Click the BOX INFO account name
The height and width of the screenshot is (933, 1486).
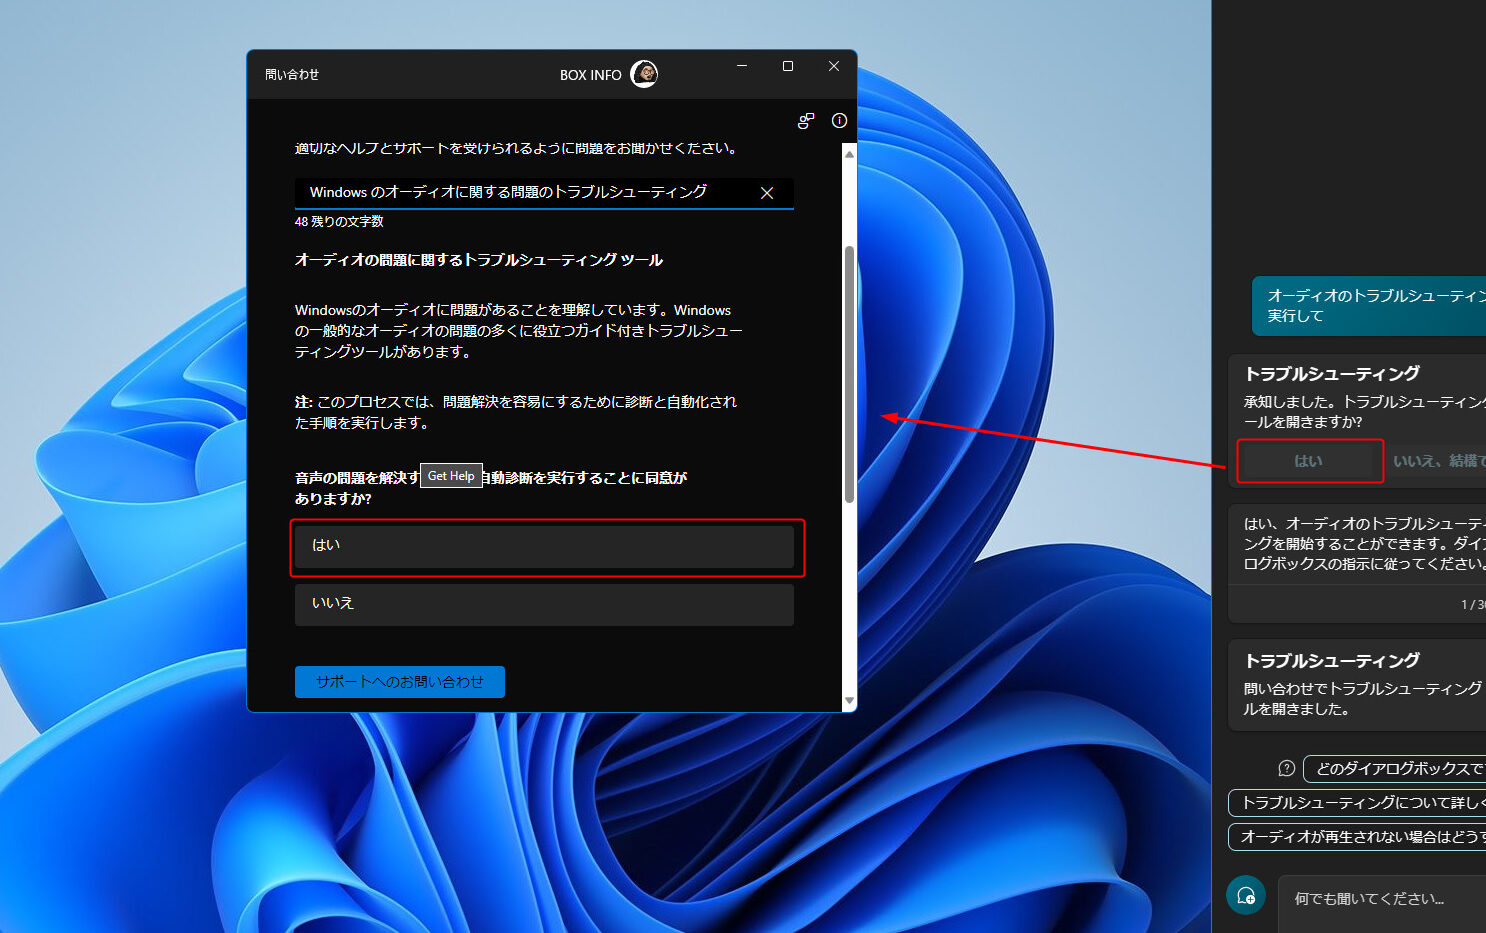[x=591, y=75]
